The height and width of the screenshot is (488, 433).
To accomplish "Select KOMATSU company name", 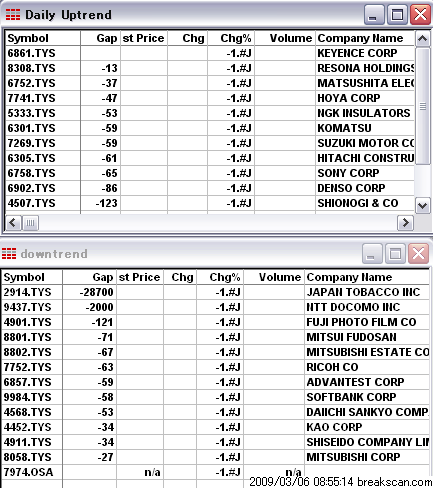I will click(x=344, y=128).
